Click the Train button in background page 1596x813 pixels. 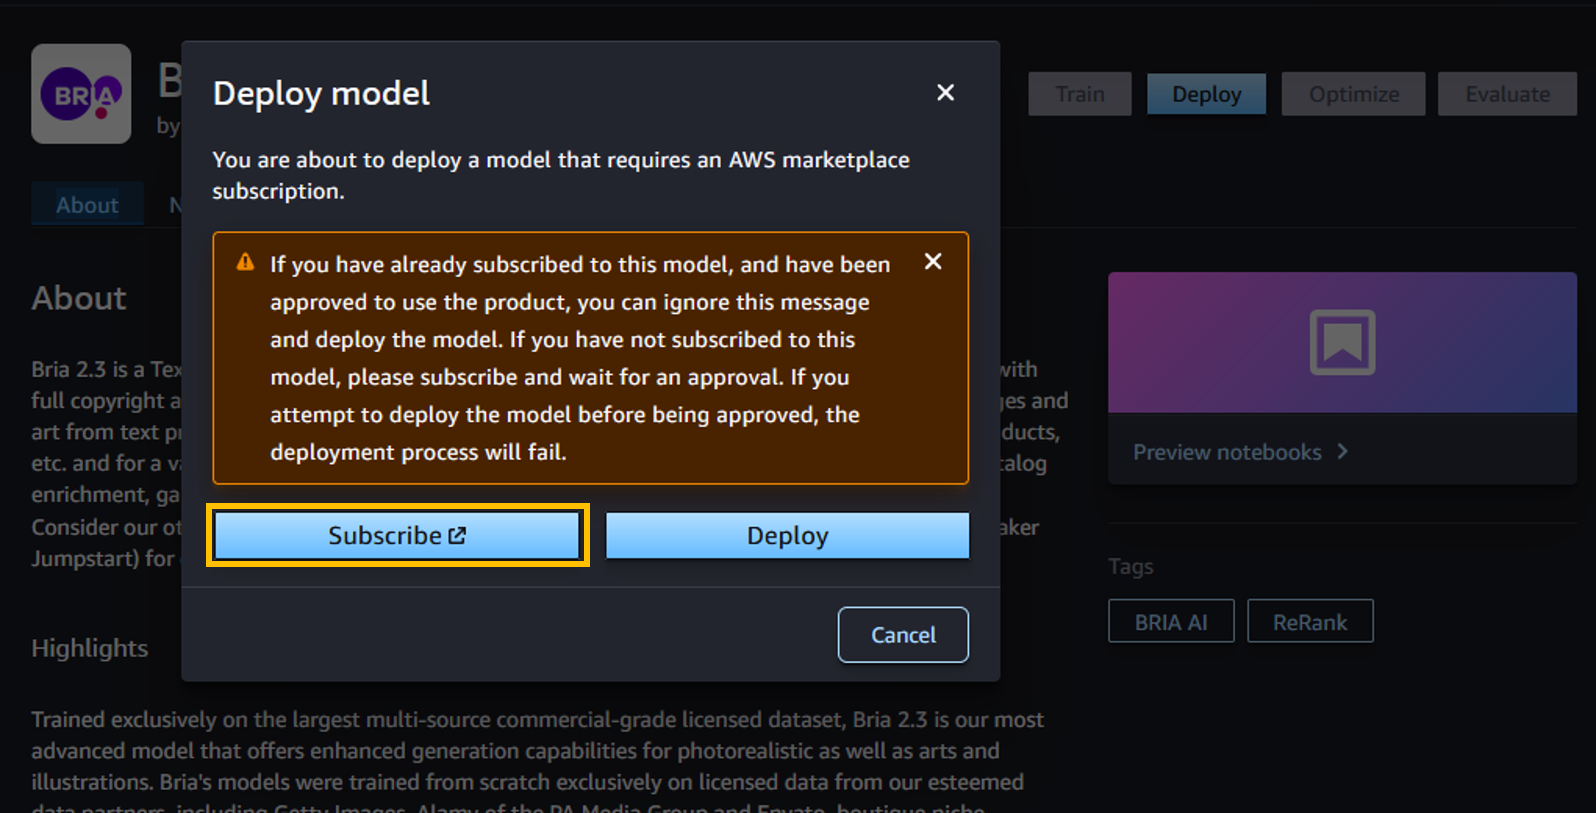[x=1080, y=94]
